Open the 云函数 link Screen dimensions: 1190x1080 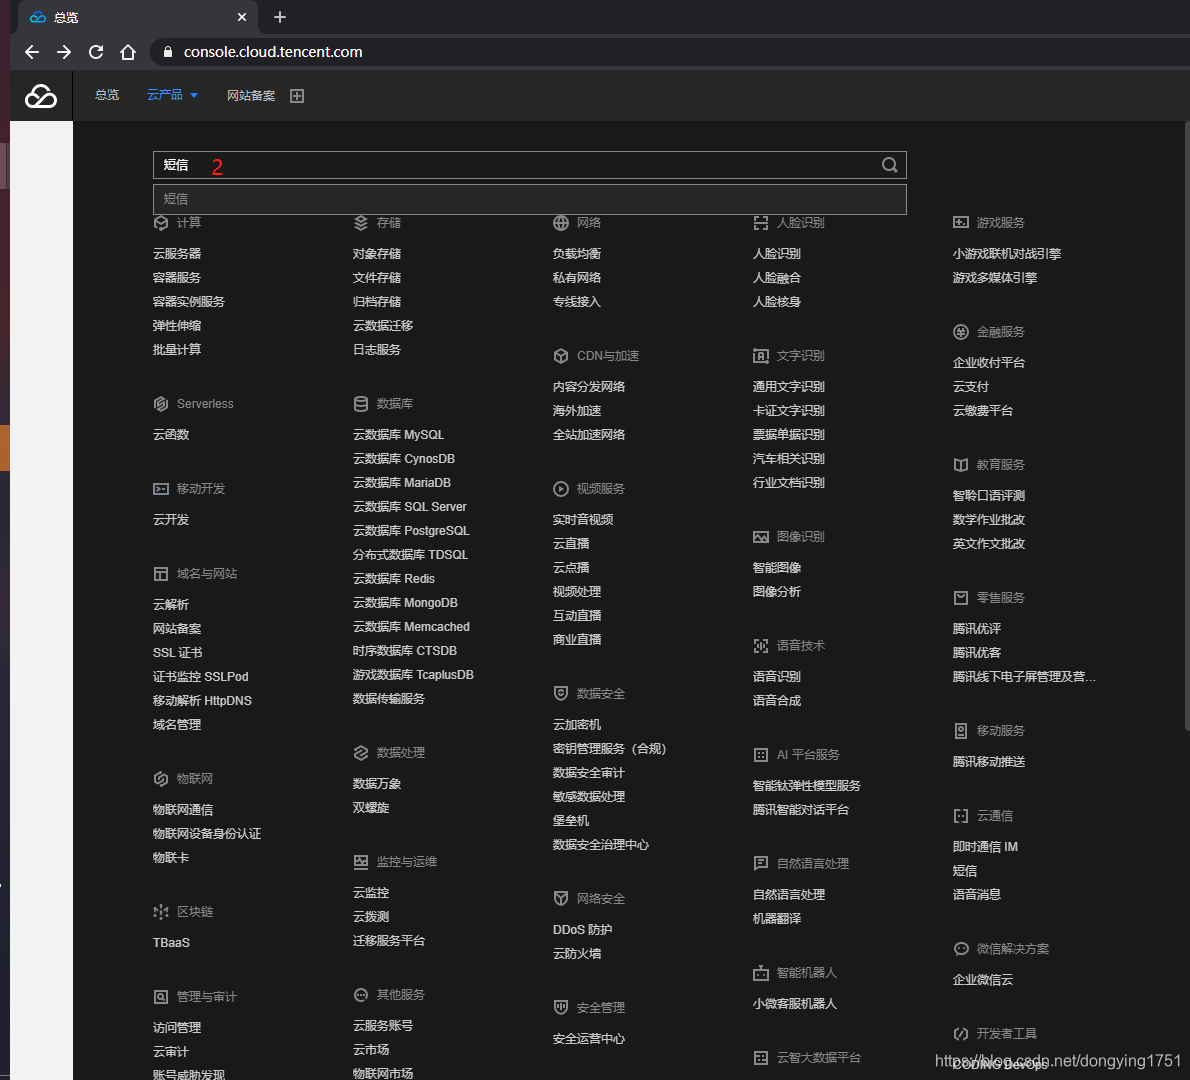(171, 435)
